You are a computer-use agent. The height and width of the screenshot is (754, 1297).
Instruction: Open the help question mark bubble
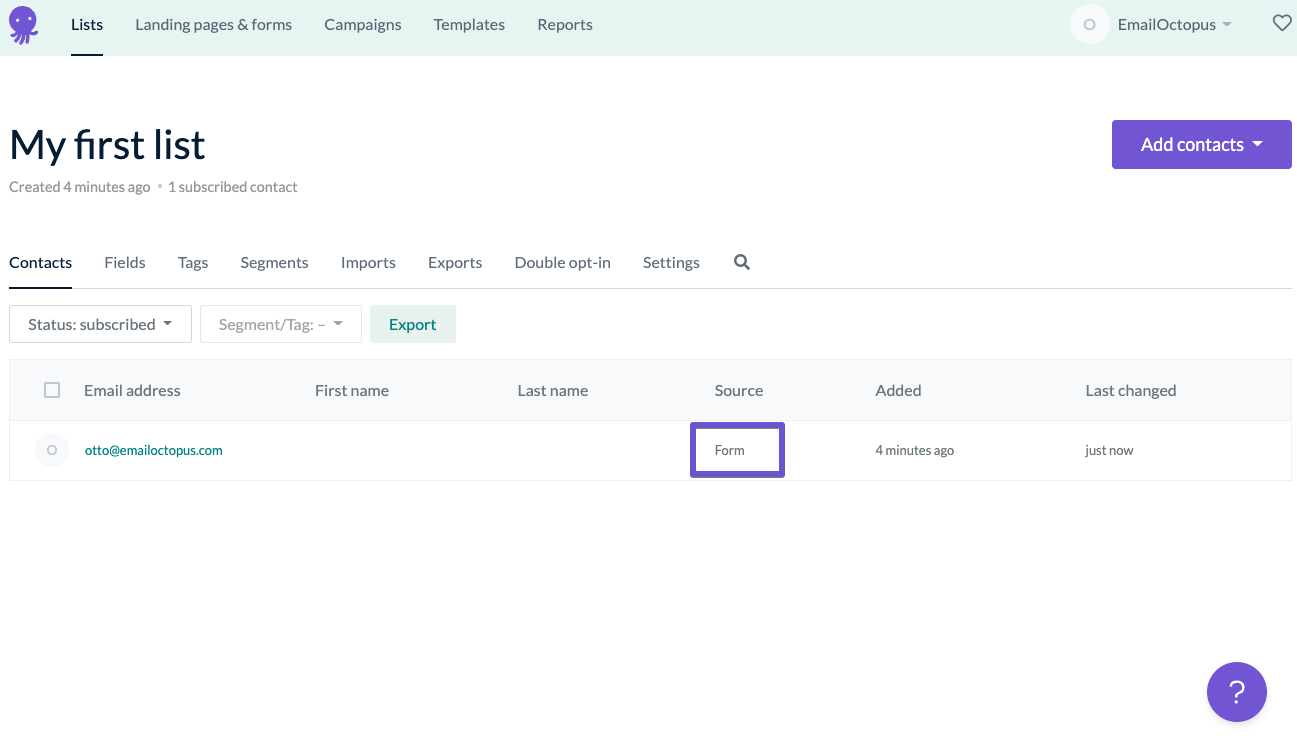pyautogui.click(x=1237, y=692)
